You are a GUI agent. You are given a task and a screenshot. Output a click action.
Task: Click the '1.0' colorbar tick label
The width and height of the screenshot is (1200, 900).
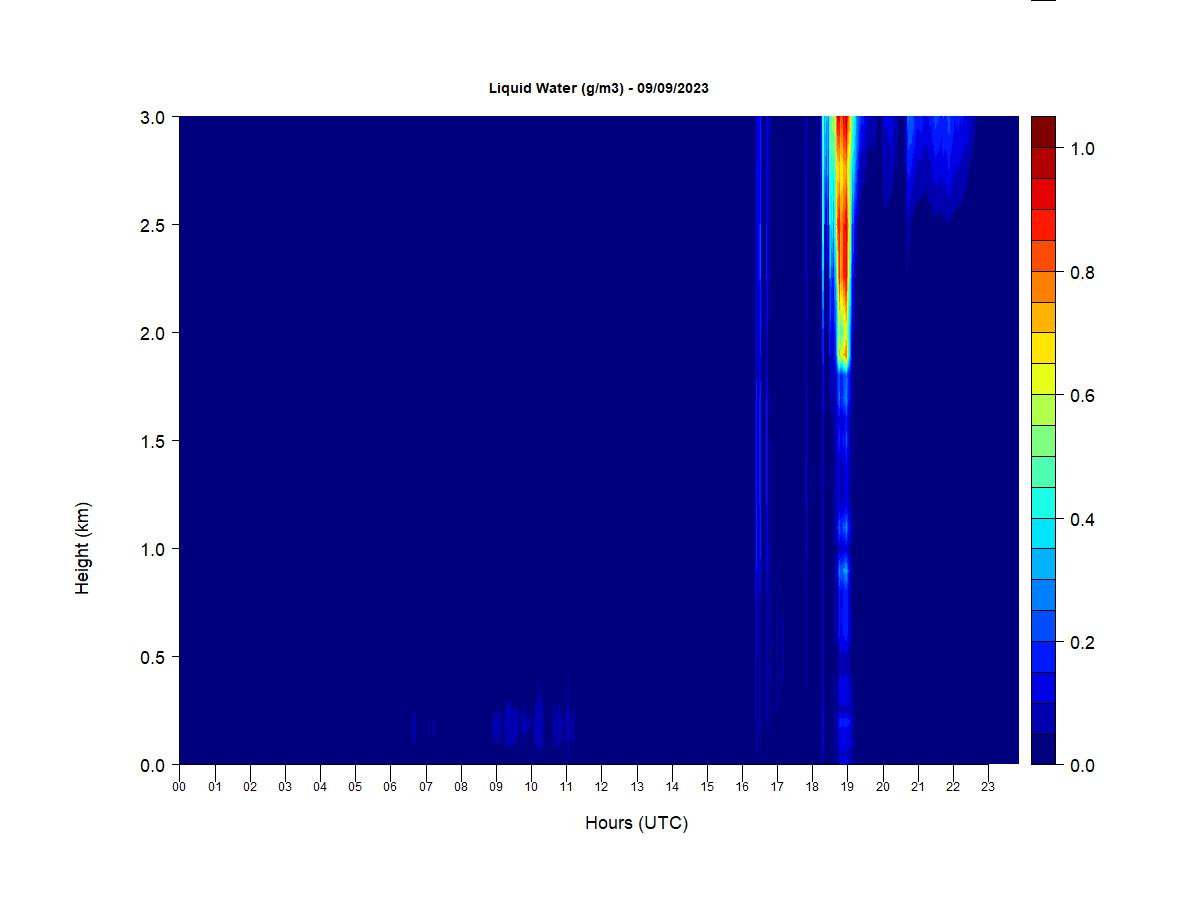1082,149
